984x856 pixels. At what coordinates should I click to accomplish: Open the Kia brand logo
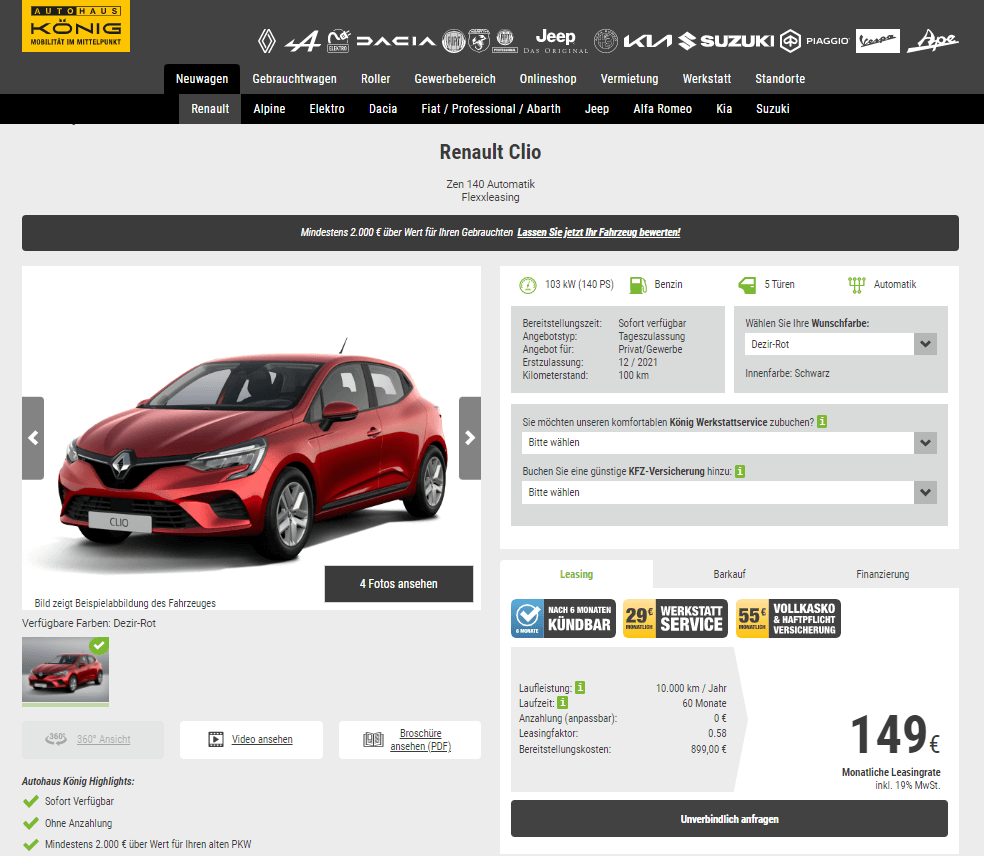[648, 41]
